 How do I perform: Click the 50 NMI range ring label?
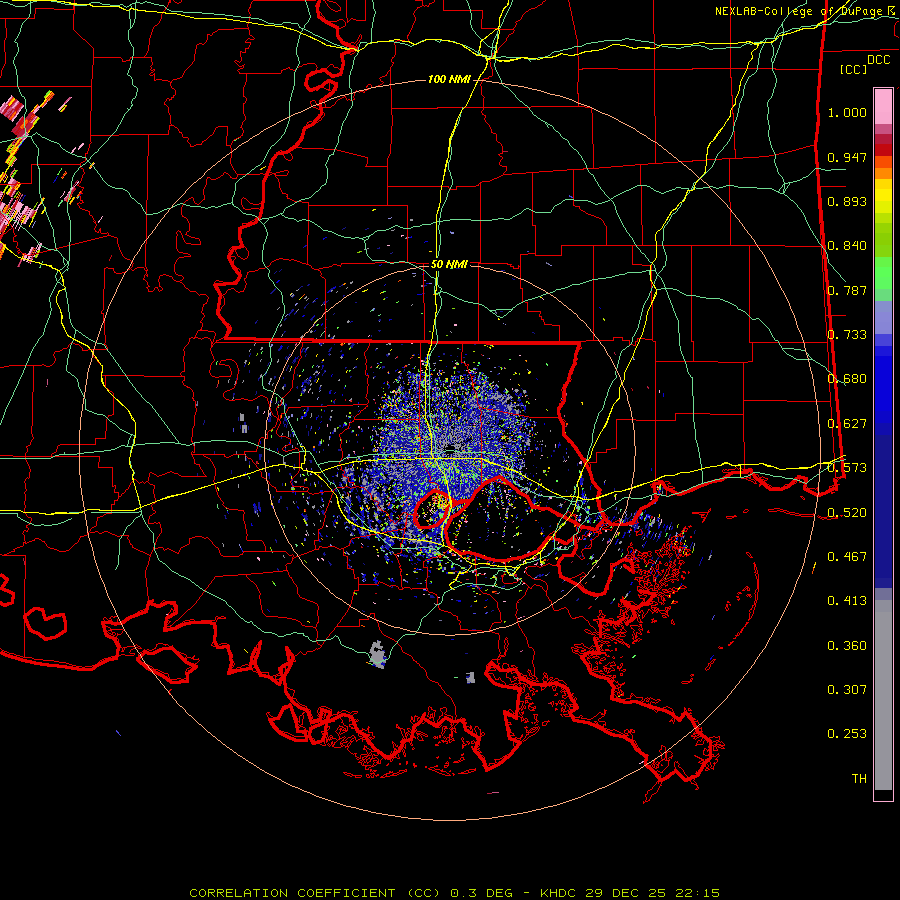click(x=449, y=265)
